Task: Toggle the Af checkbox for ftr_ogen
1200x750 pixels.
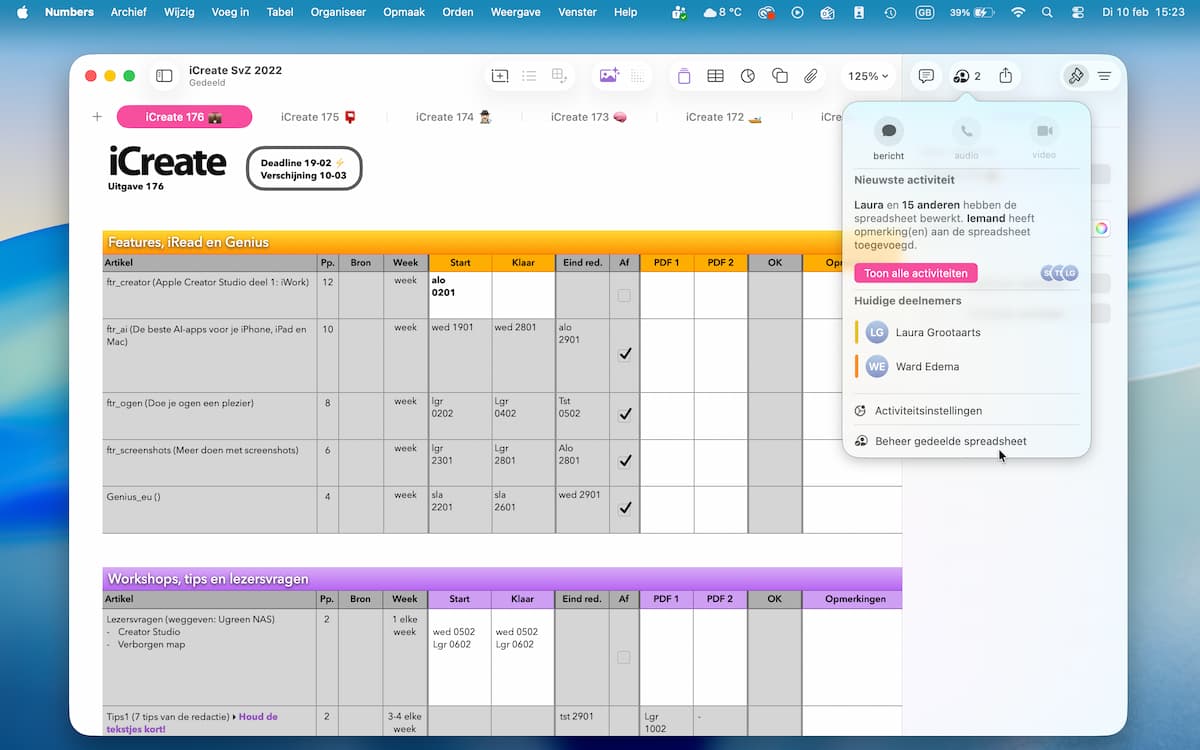Action: (624, 414)
